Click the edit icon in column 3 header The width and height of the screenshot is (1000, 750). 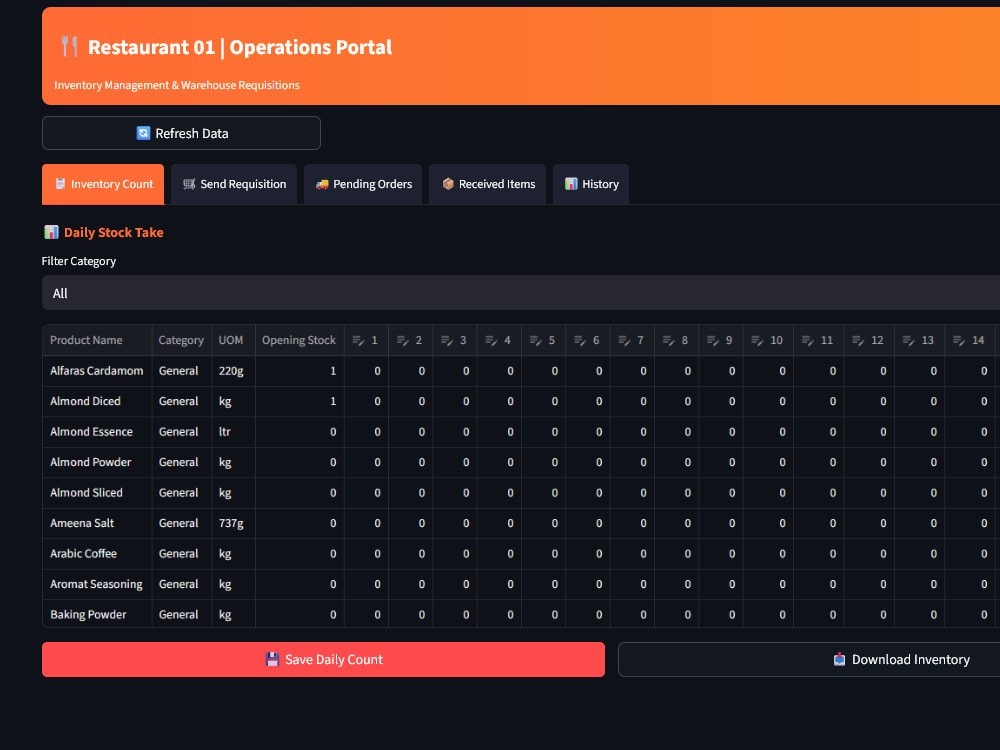click(447, 341)
